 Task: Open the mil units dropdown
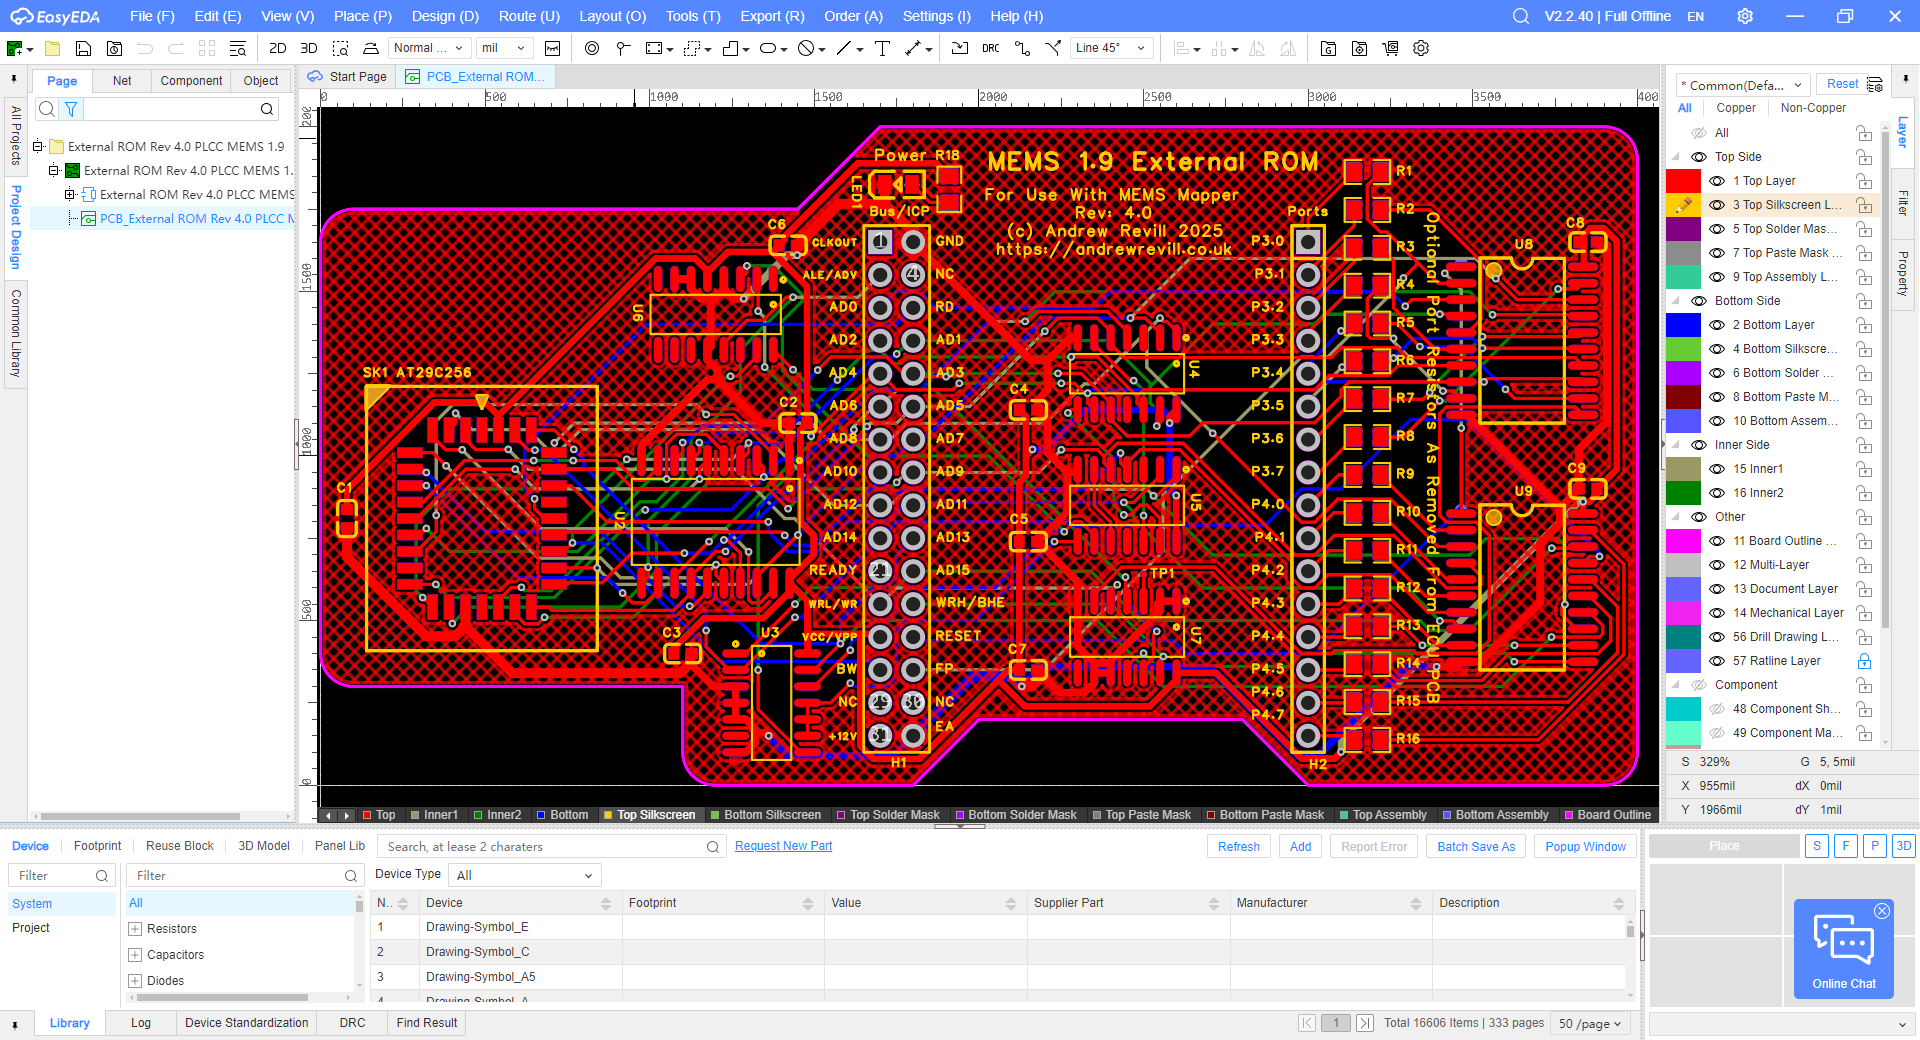click(503, 48)
